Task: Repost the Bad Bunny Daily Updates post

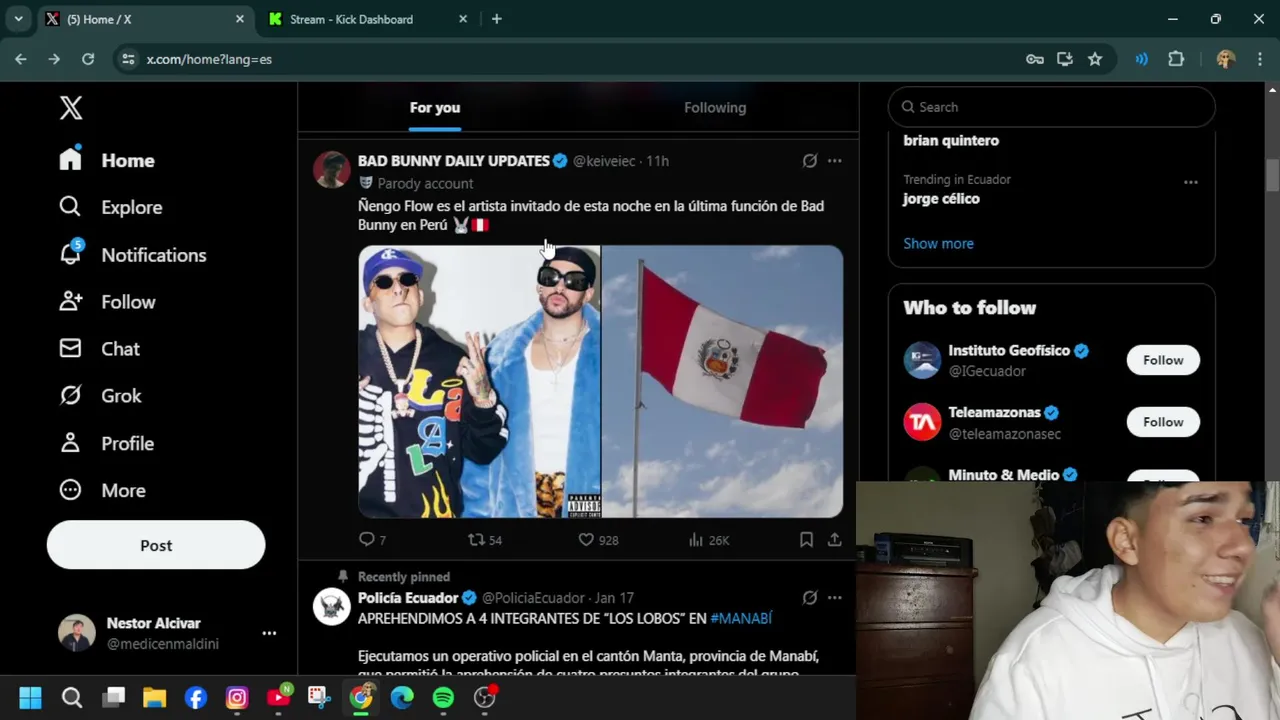Action: point(485,540)
